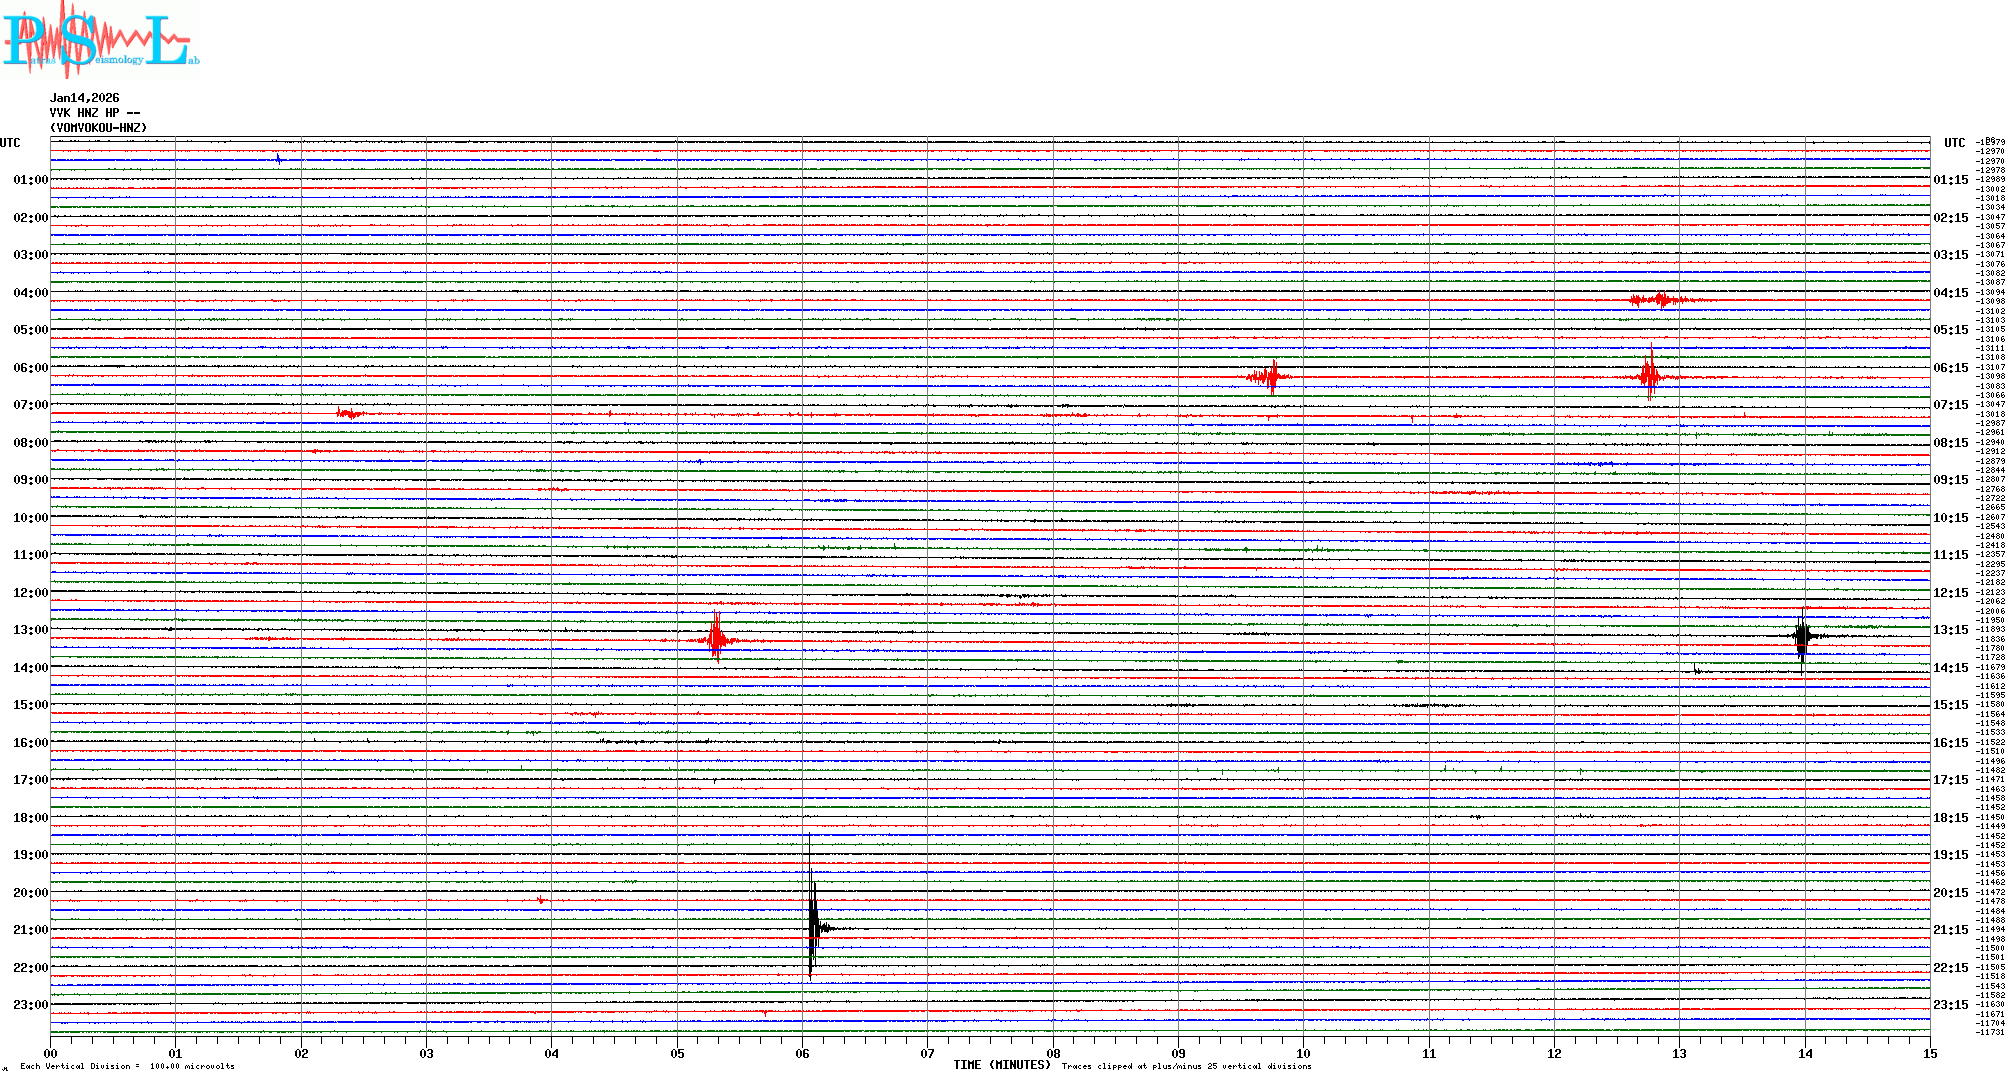Click minute 08 tick label on bottom axis

pyautogui.click(x=1053, y=1054)
